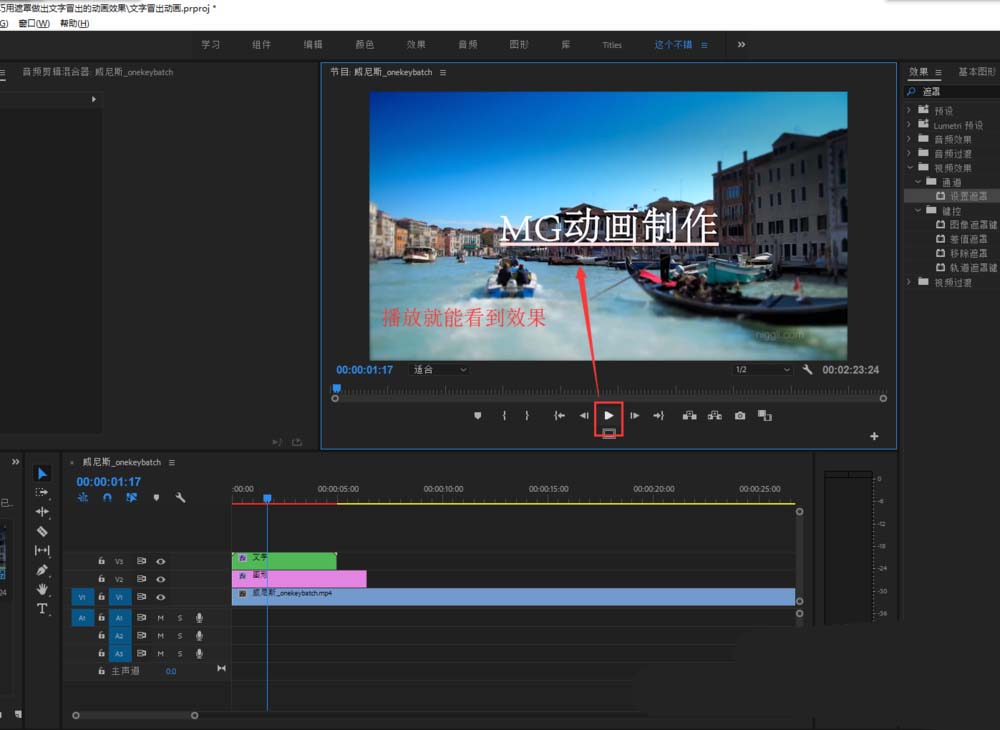Select the Razor tool in toolbar
The height and width of the screenshot is (730, 1000).
[42, 531]
